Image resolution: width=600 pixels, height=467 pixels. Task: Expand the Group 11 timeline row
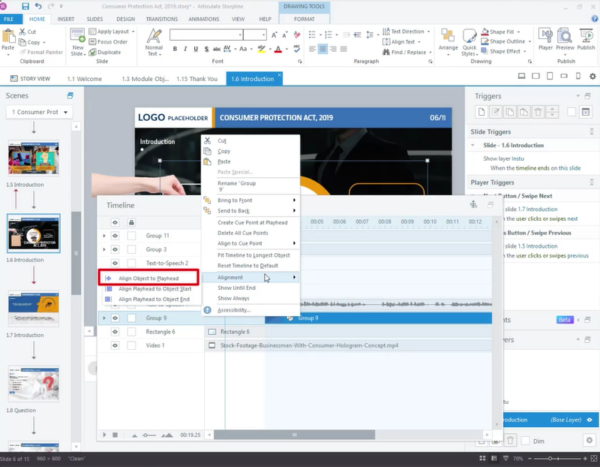click(104, 235)
